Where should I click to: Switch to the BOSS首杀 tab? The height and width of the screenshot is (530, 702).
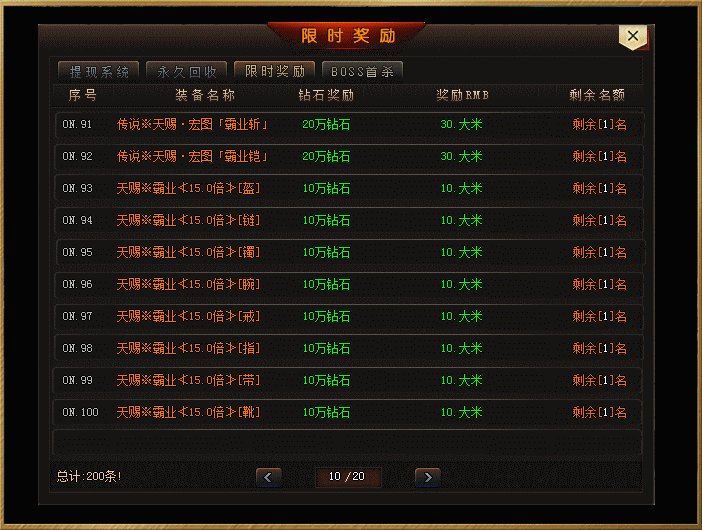pyautogui.click(x=362, y=72)
